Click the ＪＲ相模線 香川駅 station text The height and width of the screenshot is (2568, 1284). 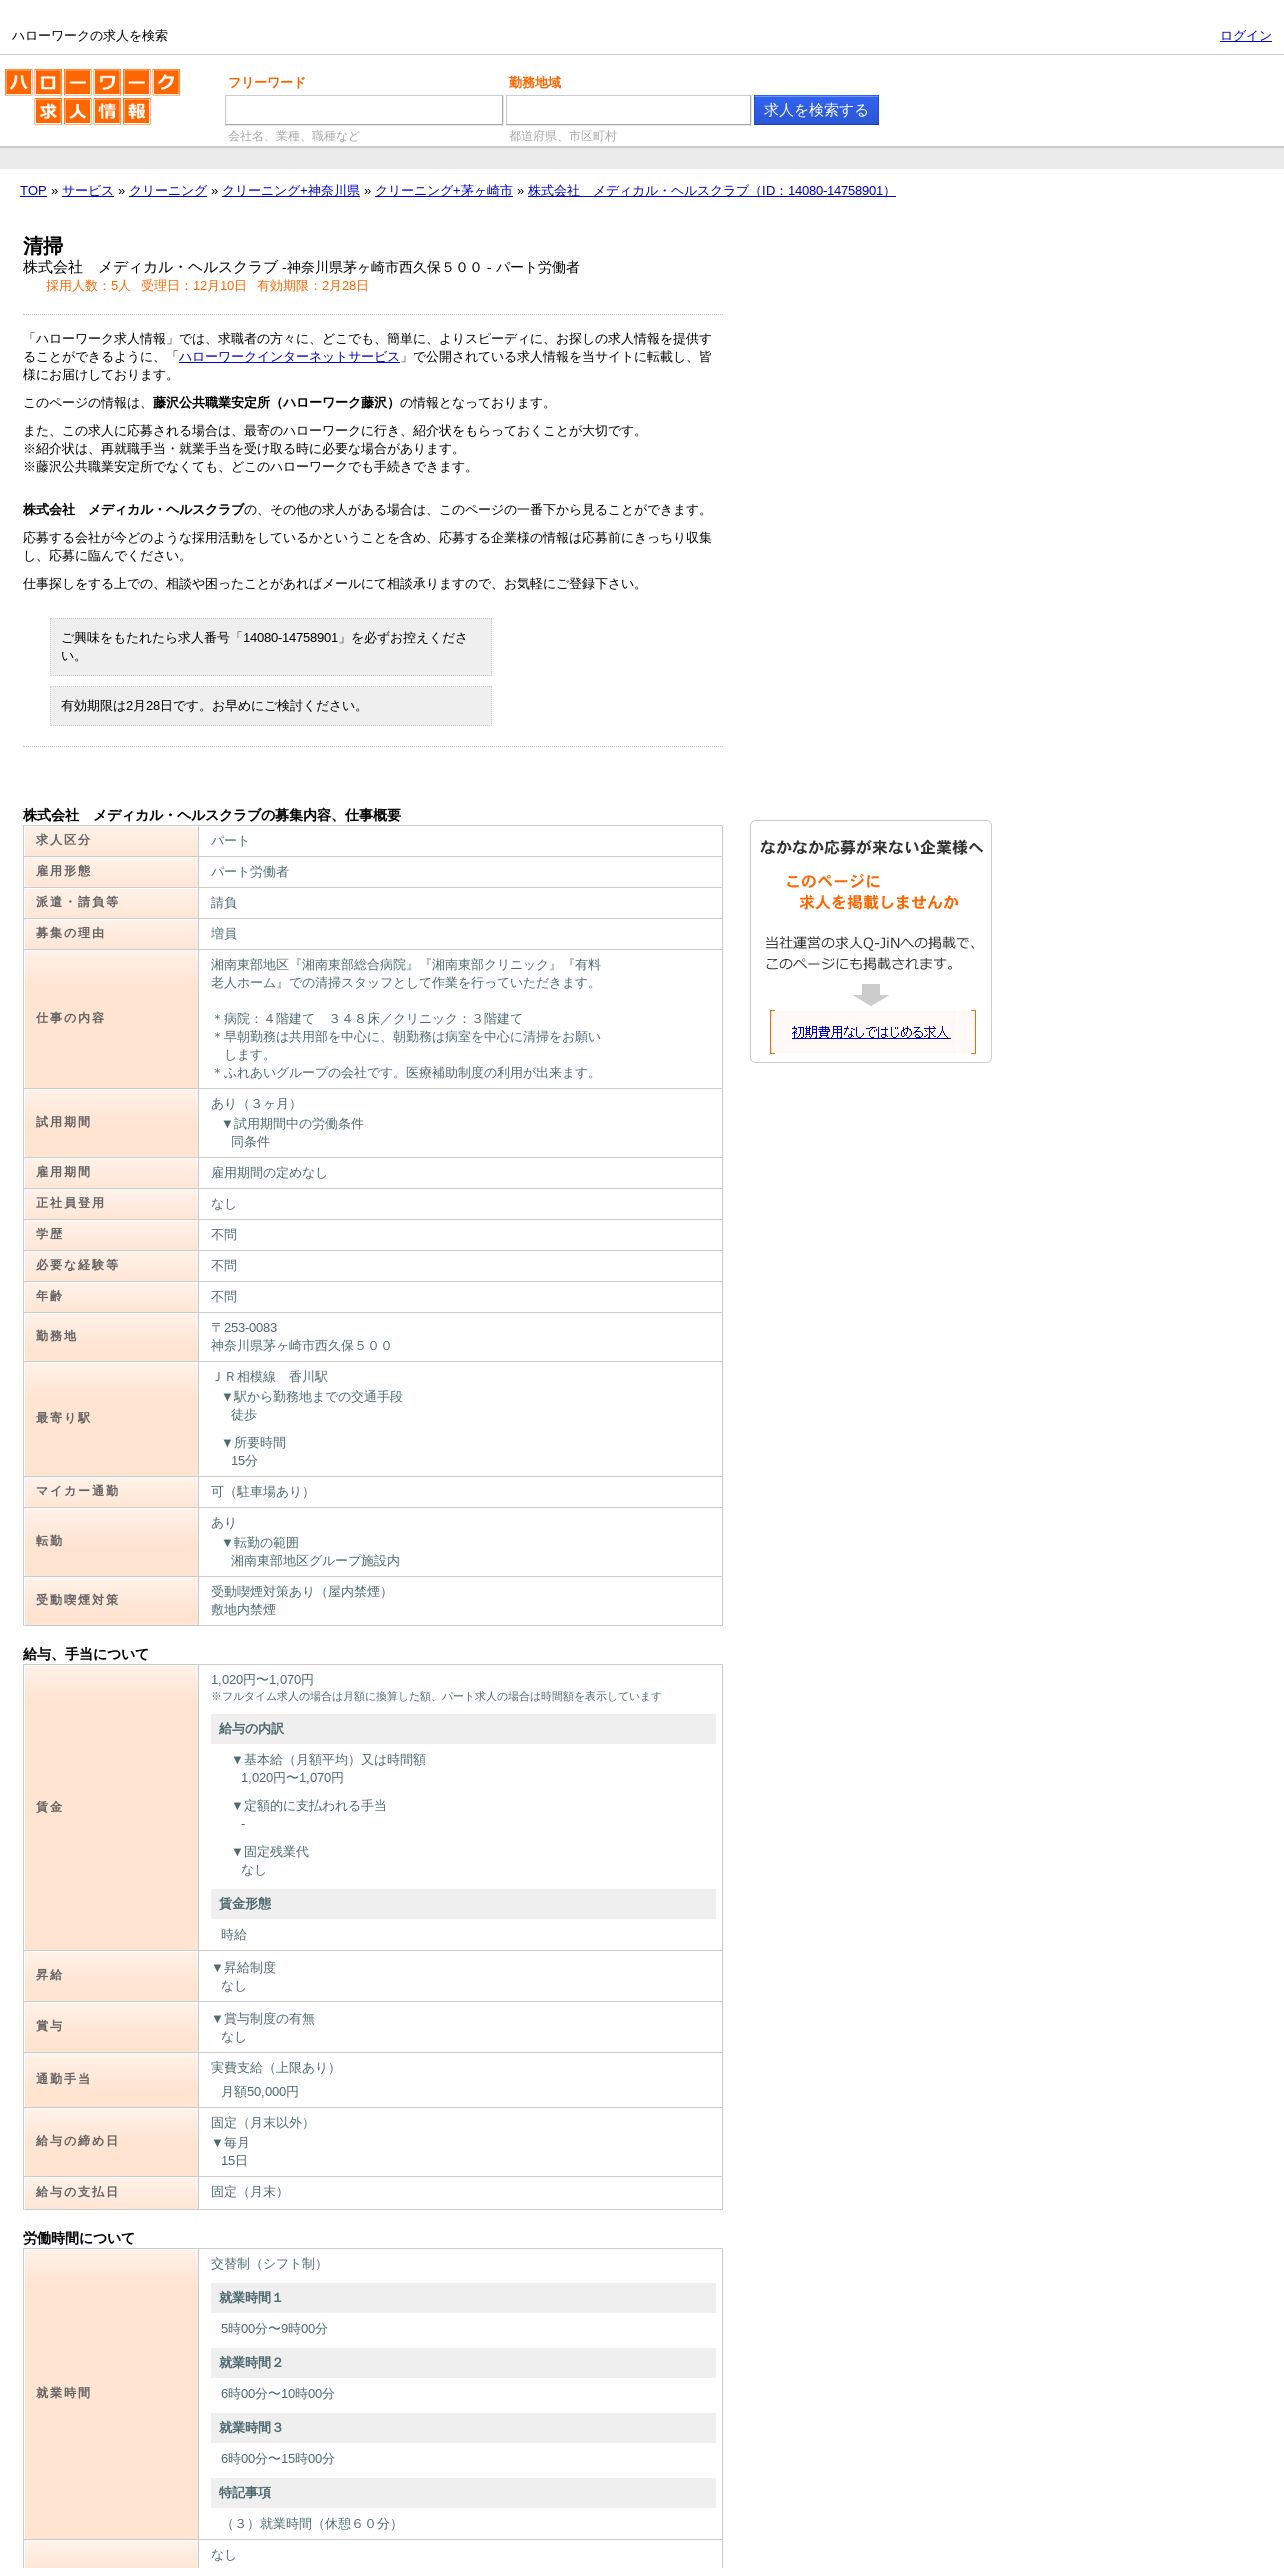(x=269, y=1377)
